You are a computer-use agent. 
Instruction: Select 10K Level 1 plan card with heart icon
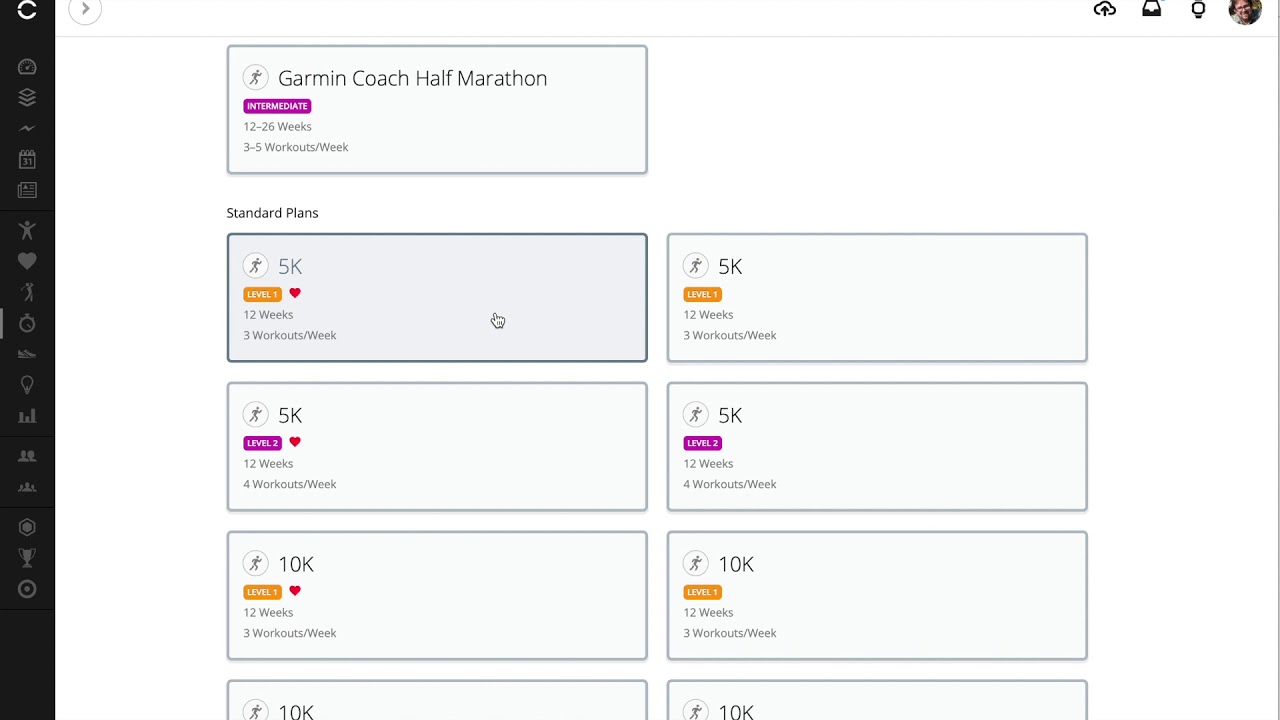pos(437,596)
